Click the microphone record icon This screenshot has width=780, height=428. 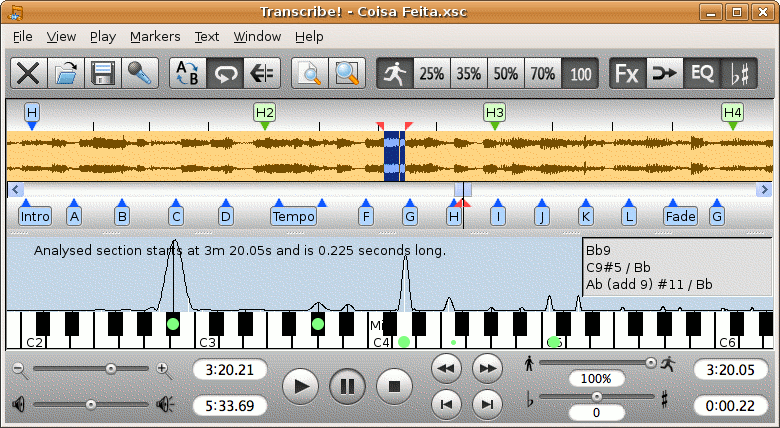tap(139, 73)
